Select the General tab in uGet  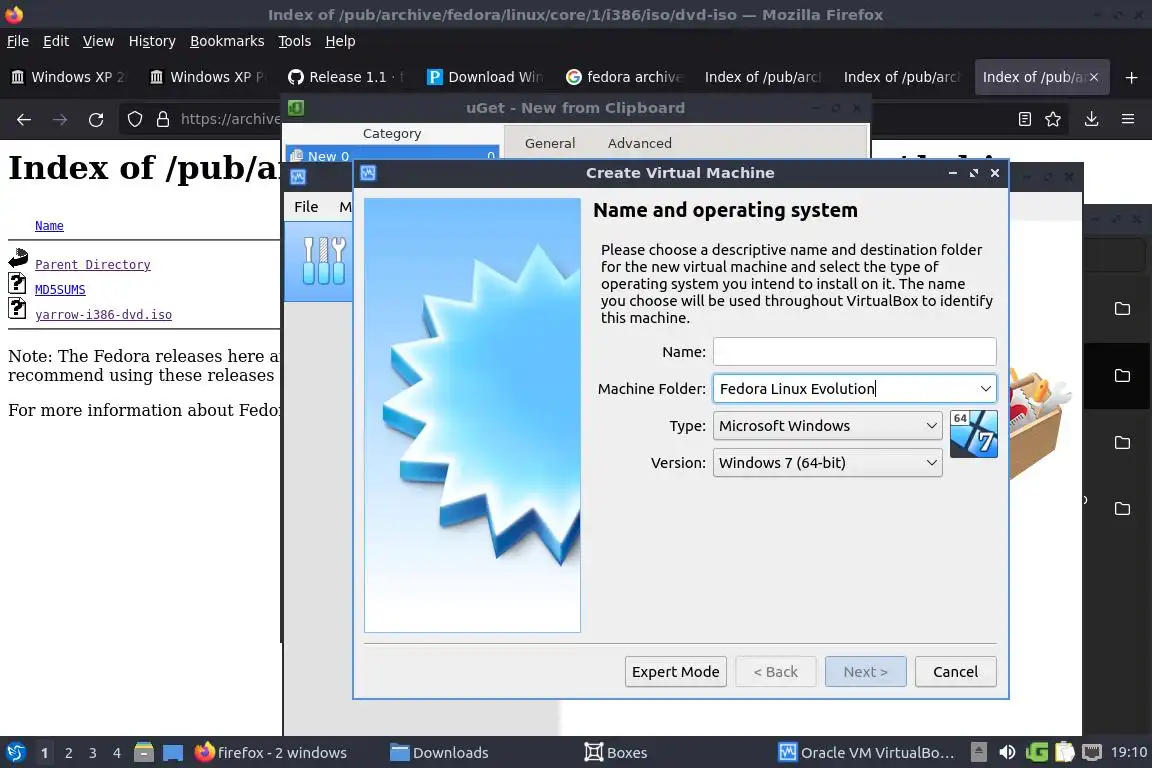(550, 143)
